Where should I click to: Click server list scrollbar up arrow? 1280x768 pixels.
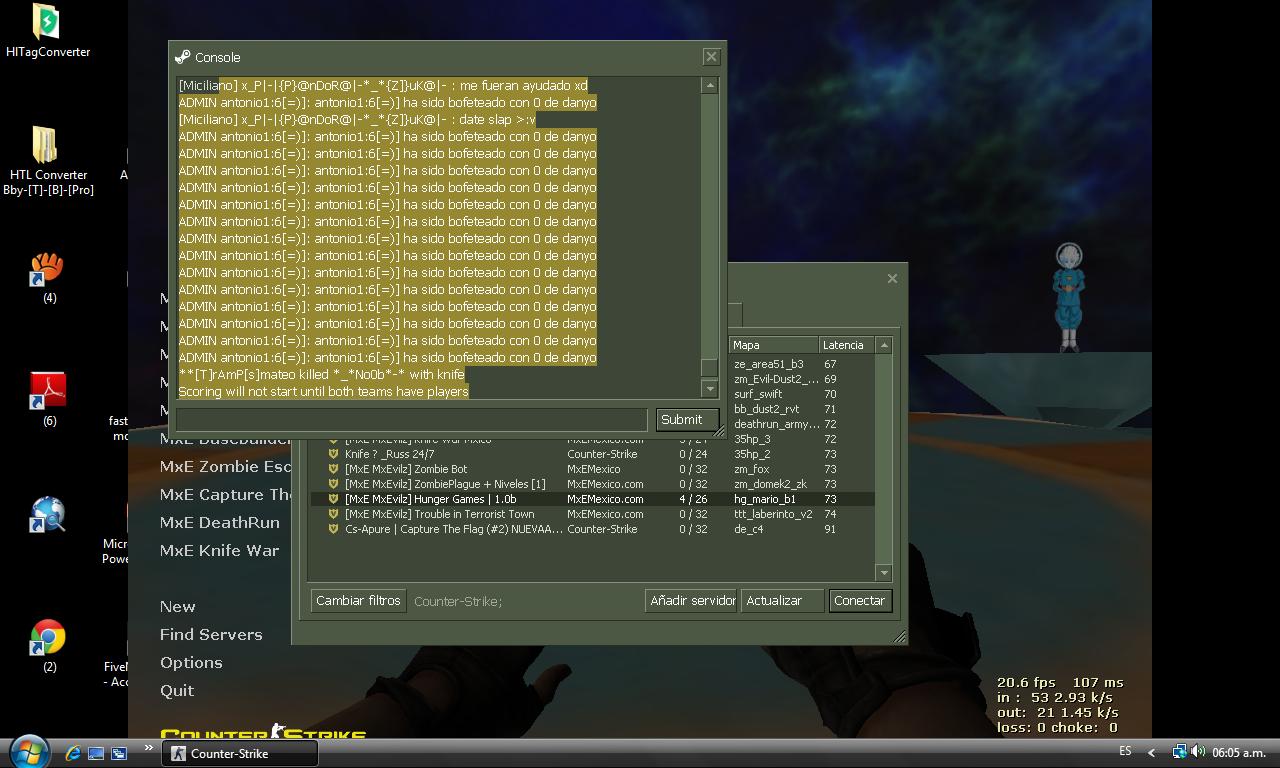[883, 345]
